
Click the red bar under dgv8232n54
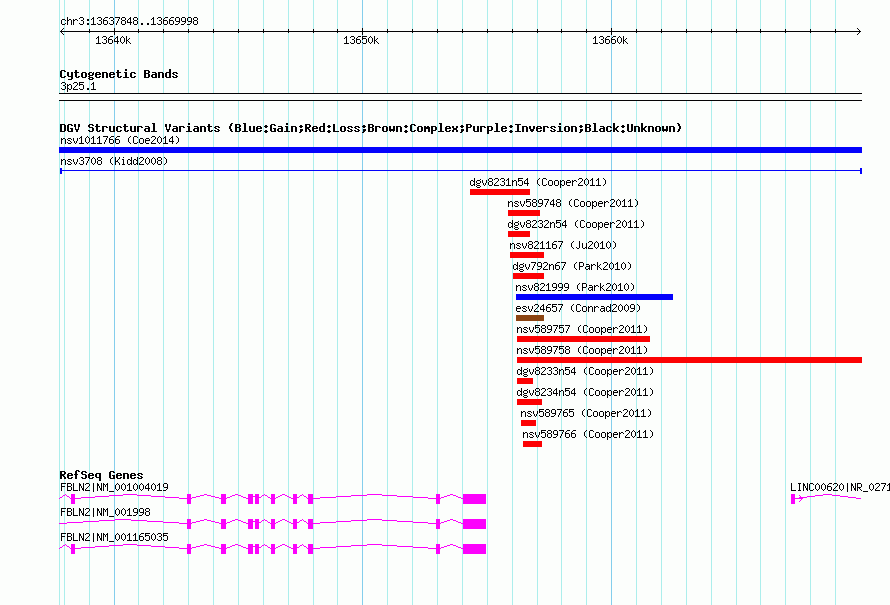pyautogui.click(x=519, y=234)
